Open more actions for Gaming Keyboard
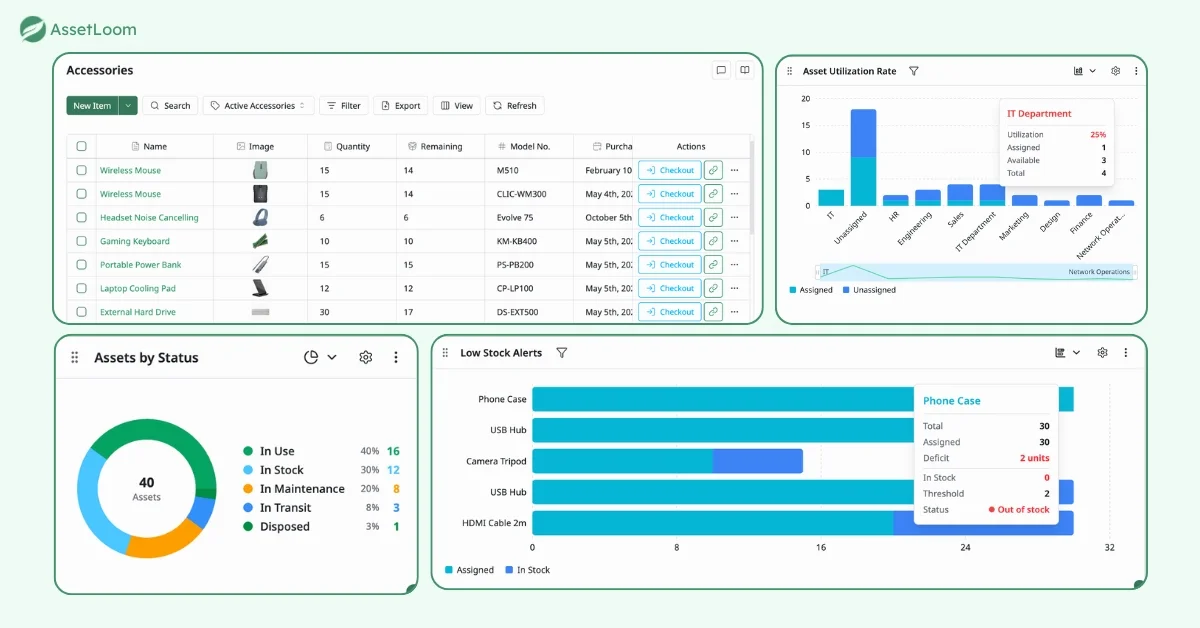 [735, 241]
